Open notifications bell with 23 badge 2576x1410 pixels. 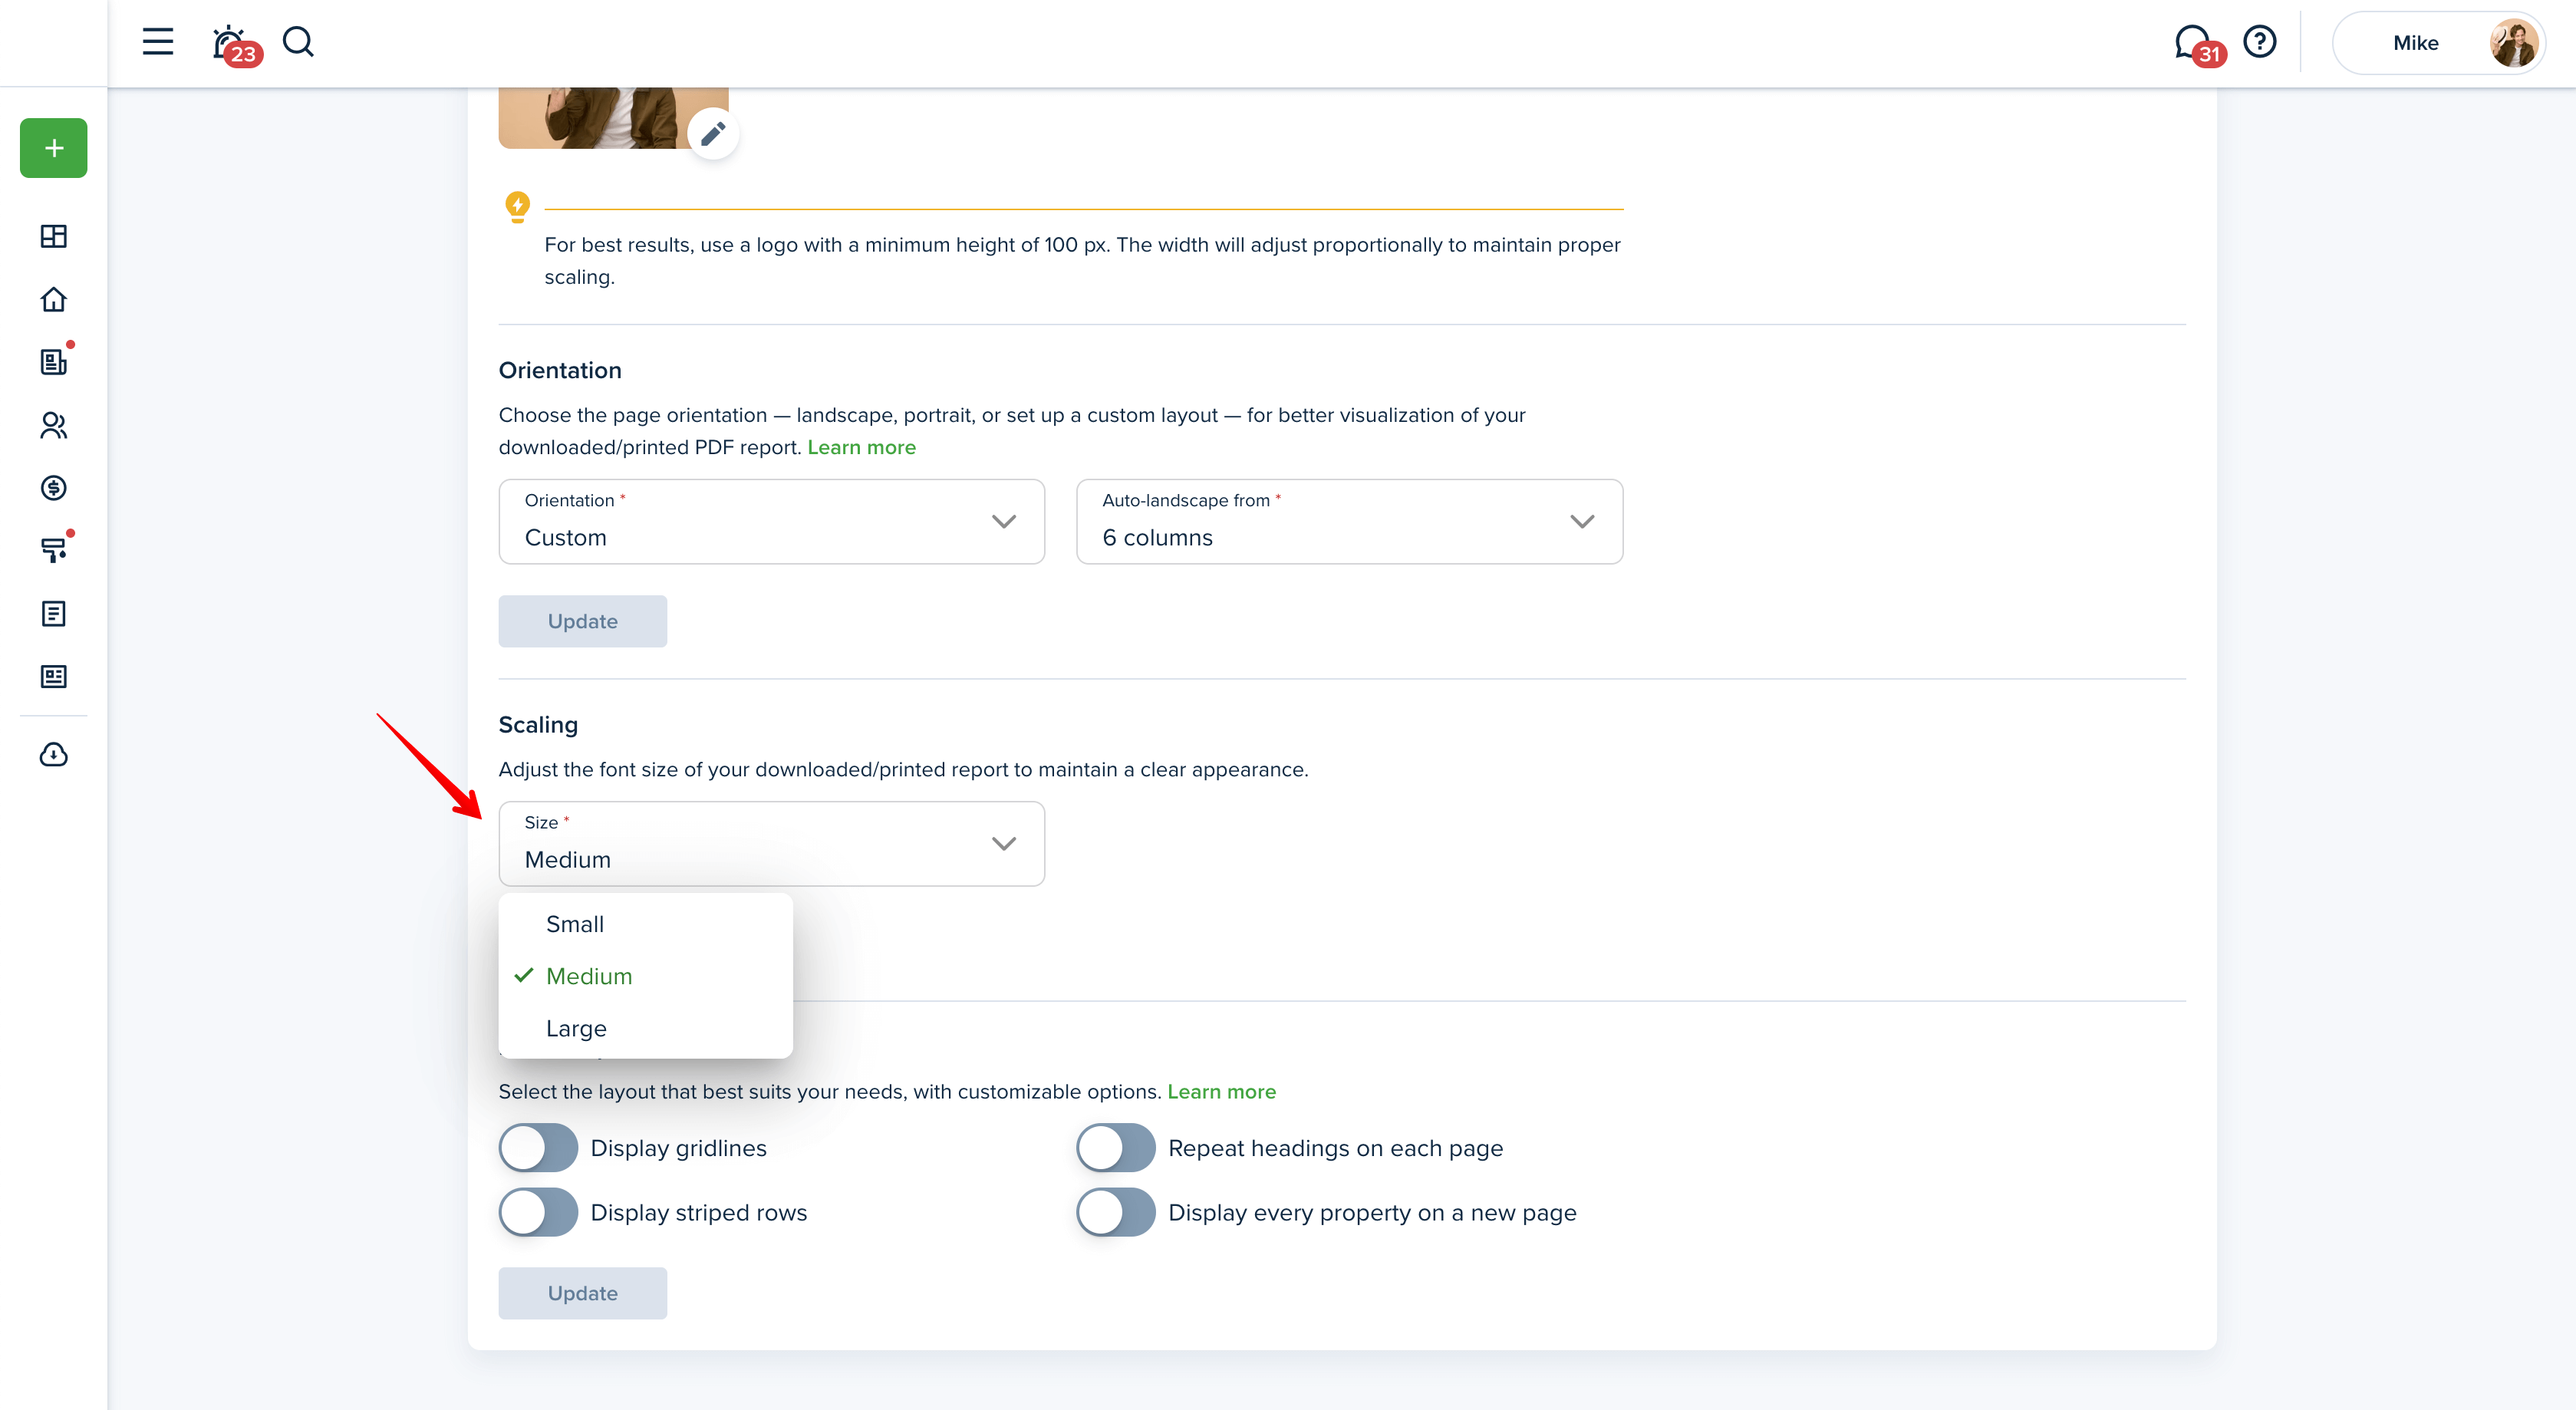(230, 43)
